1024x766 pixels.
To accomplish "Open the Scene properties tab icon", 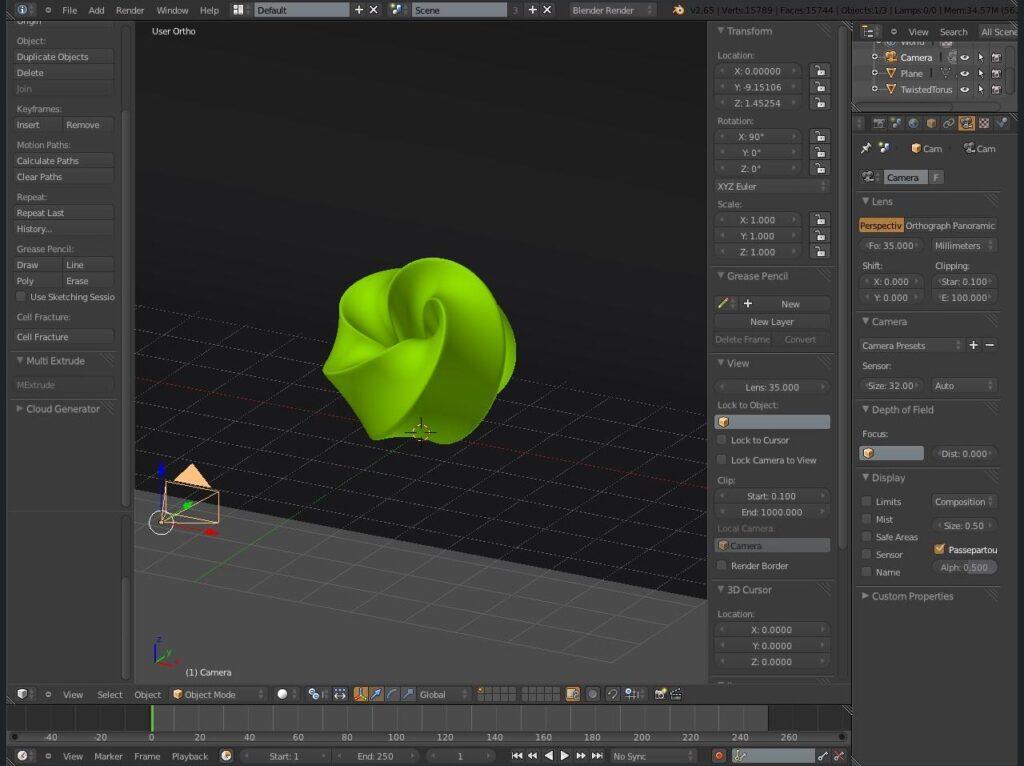I will click(x=896, y=123).
